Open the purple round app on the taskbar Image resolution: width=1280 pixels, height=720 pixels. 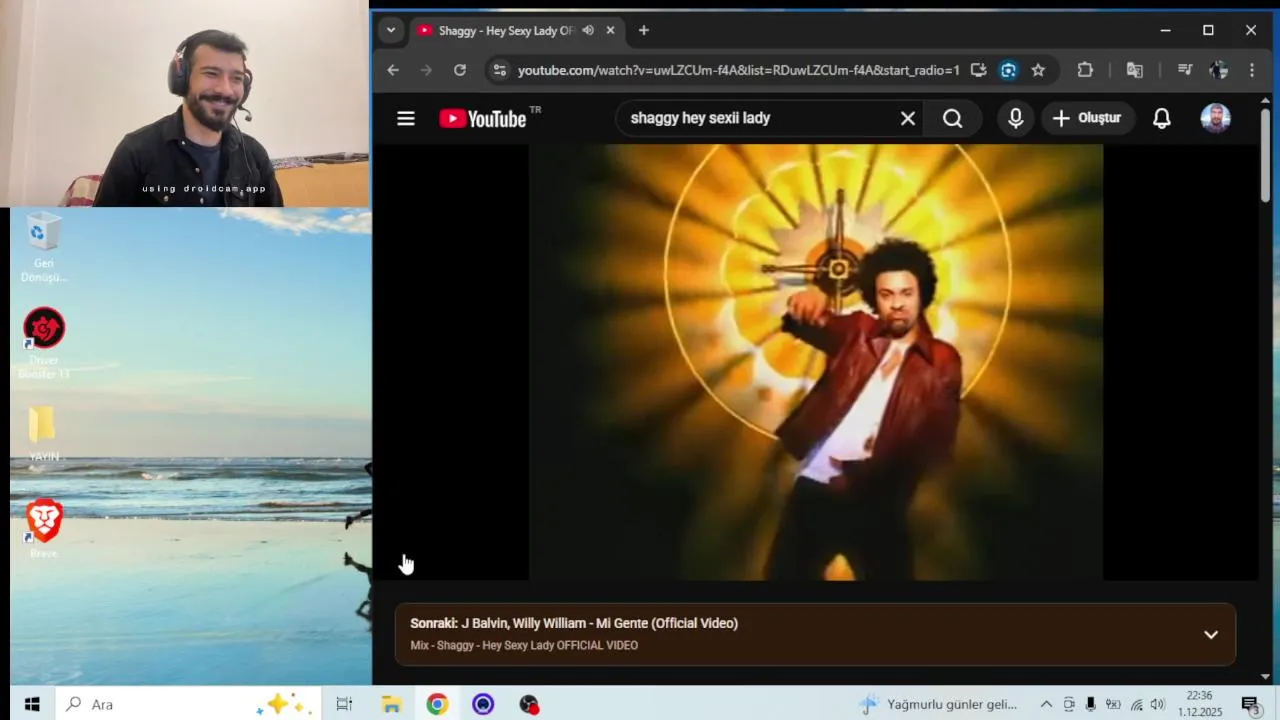click(x=483, y=704)
